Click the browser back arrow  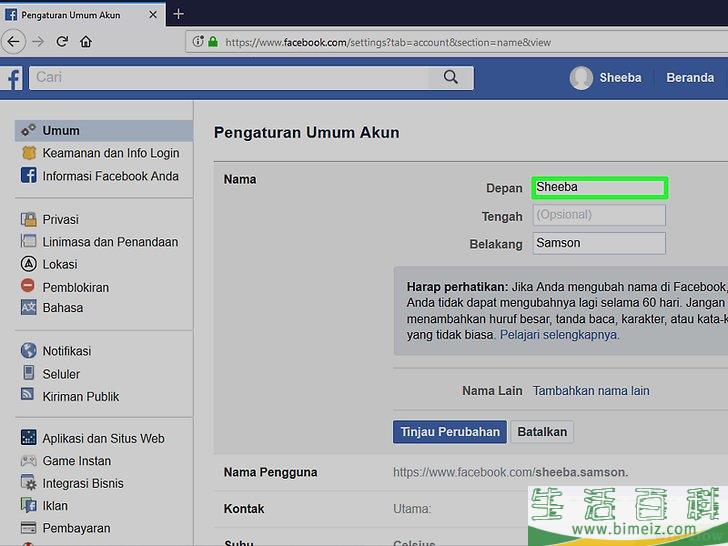click(13, 42)
